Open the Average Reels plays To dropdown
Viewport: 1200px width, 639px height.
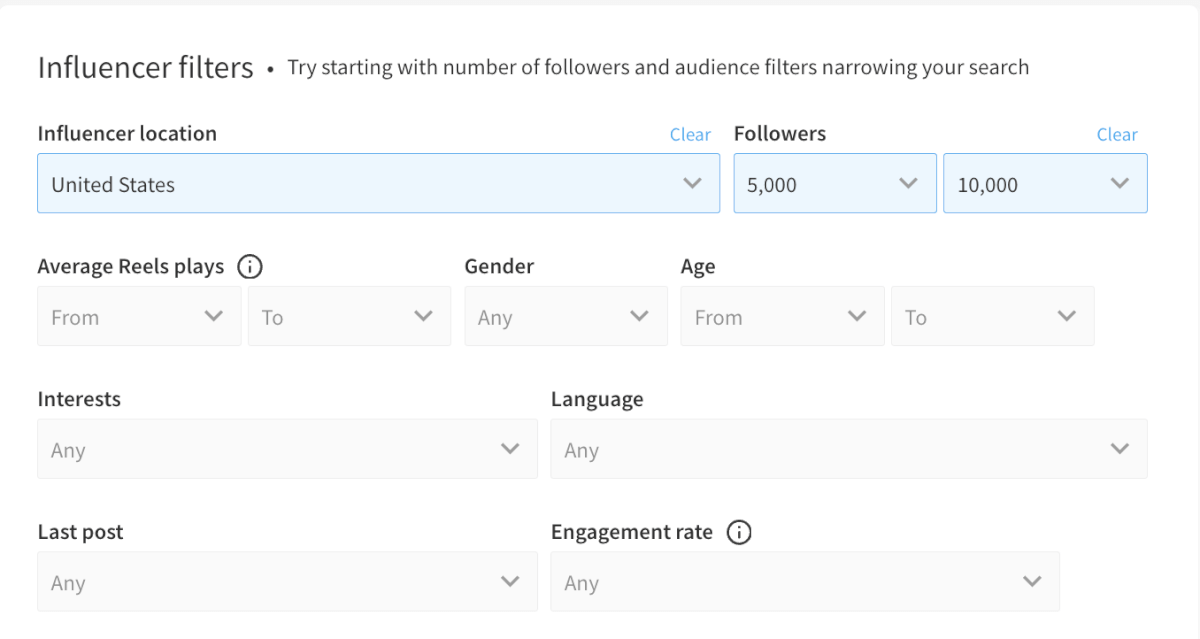(x=349, y=316)
